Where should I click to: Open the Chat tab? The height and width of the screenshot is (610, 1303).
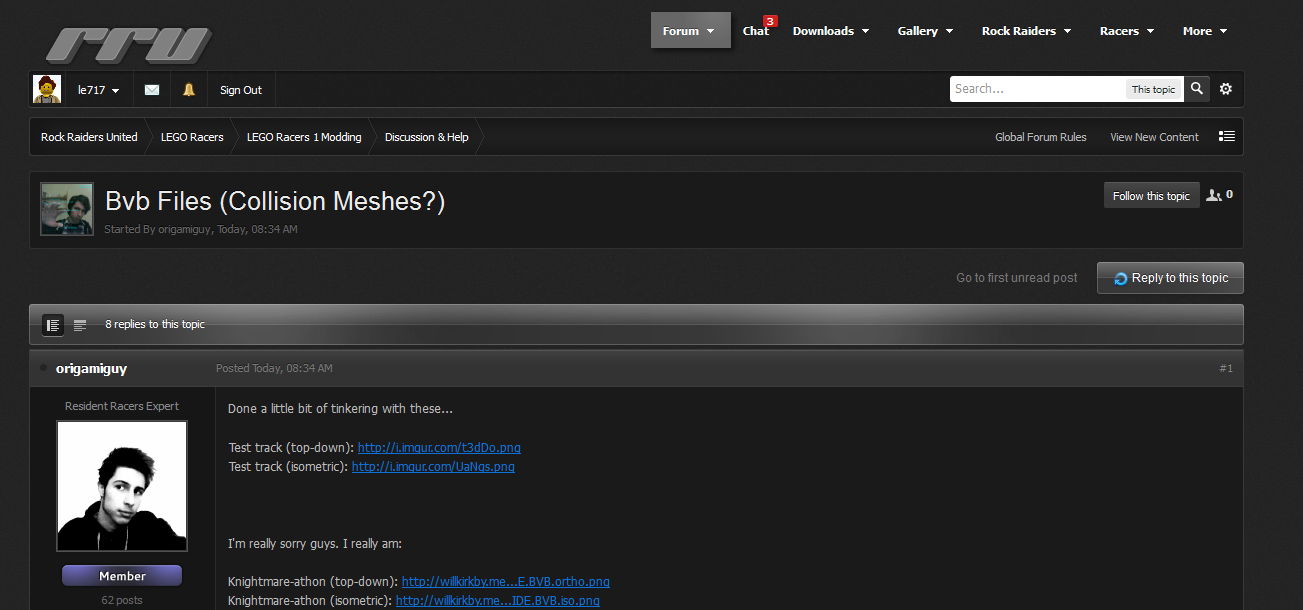[756, 31]
